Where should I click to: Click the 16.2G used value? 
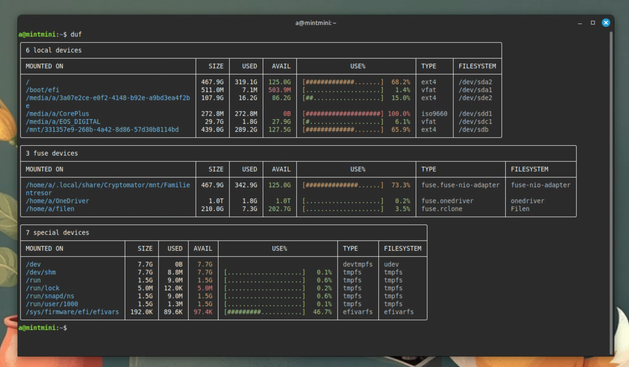pyautogui.click(x=248, y=98)
